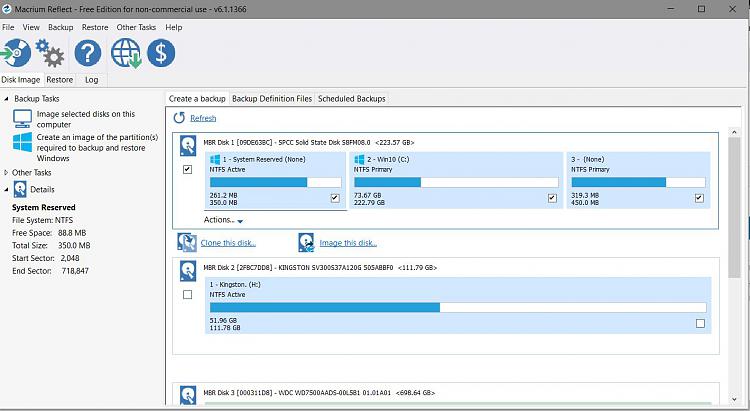
Task: Click the Clone this disk link
Action: click(x=228, y=243)
